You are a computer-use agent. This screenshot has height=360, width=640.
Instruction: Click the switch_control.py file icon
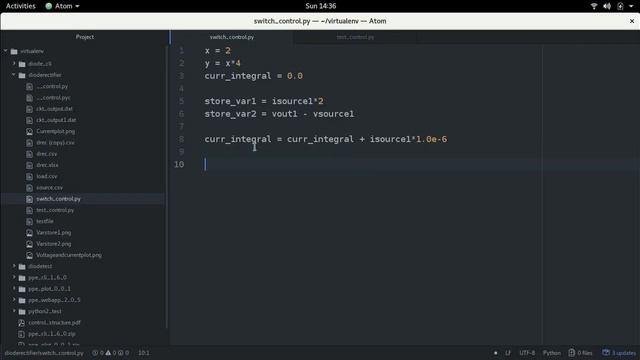(29, 199)
